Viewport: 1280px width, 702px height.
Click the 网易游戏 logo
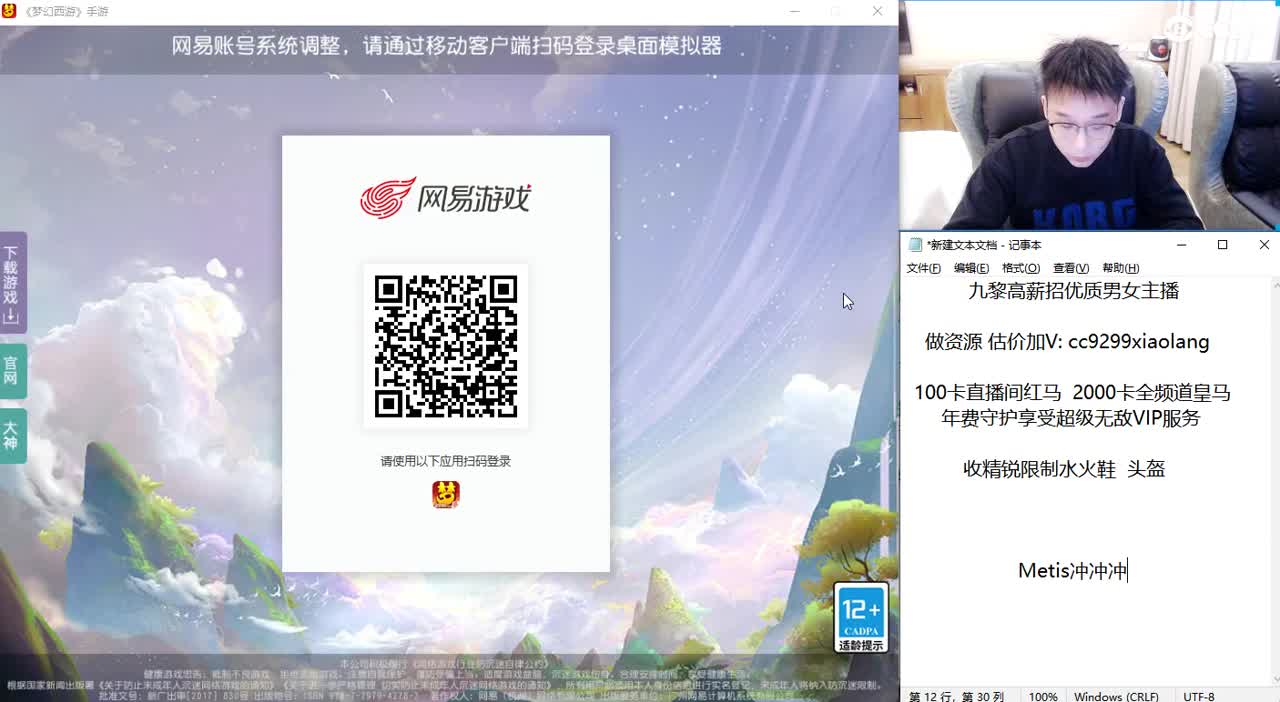[x=446, y=197]
